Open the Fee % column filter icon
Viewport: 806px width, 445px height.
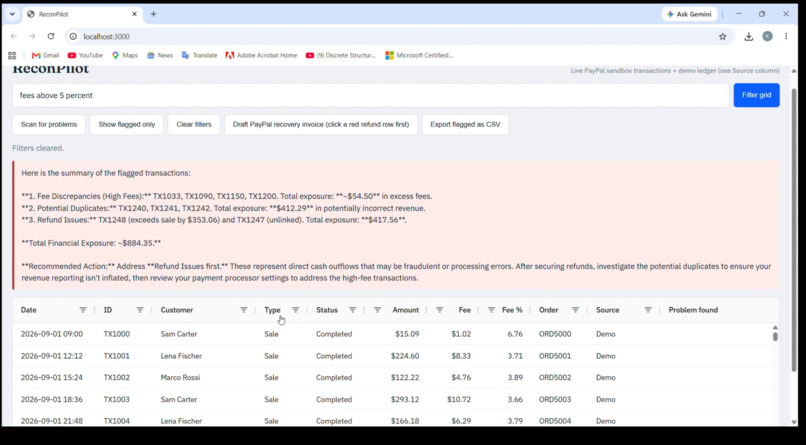(x=491, y=310)
